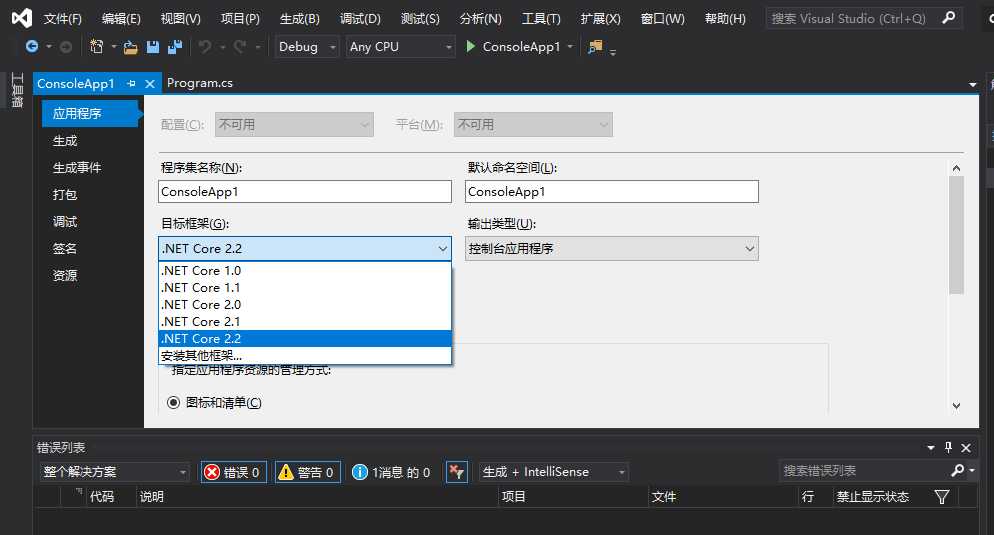Open the 扩展(X) menu
This screenshot has width=994, height=535.
point(600,18)
